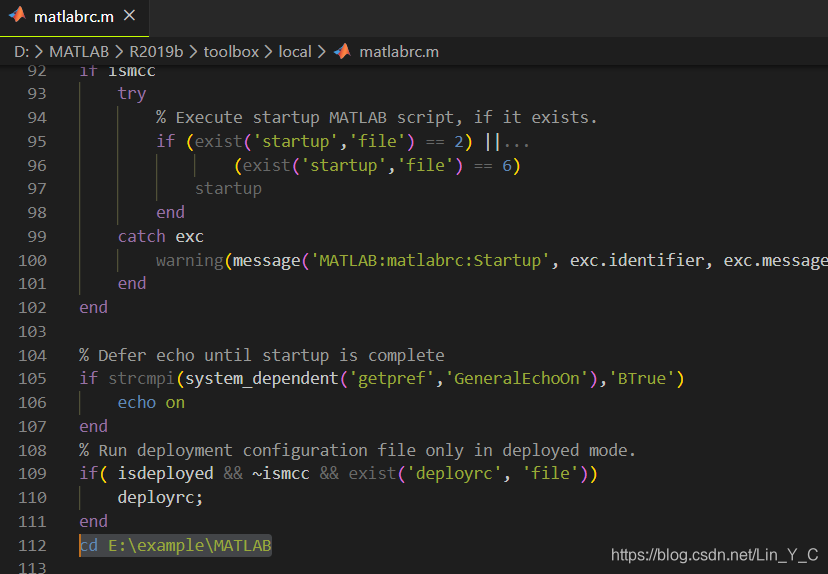Click 'isdeployed' on line 109

tap(165, 474)
